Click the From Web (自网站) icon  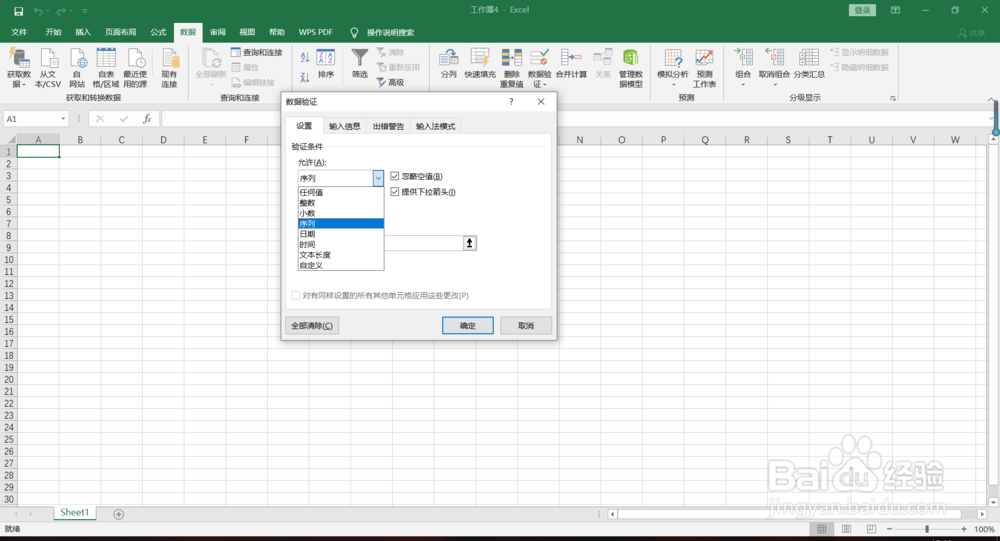[77, 59]
